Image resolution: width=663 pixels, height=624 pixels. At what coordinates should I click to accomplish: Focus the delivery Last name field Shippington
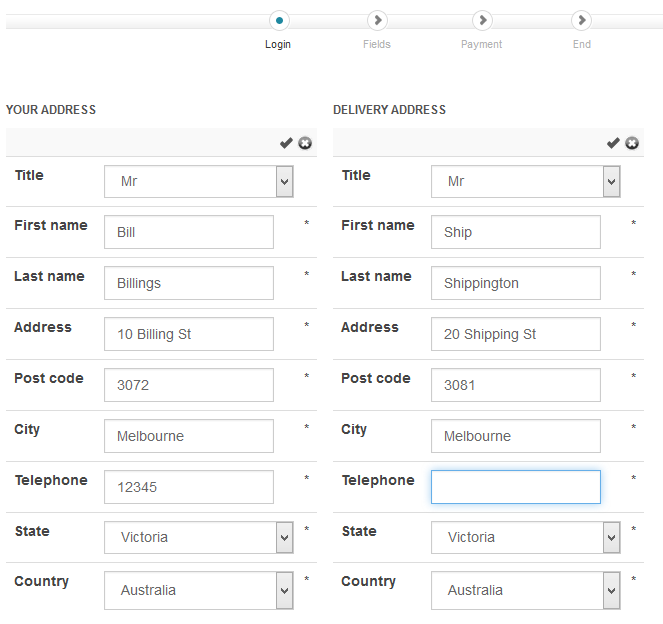[515, 283]
